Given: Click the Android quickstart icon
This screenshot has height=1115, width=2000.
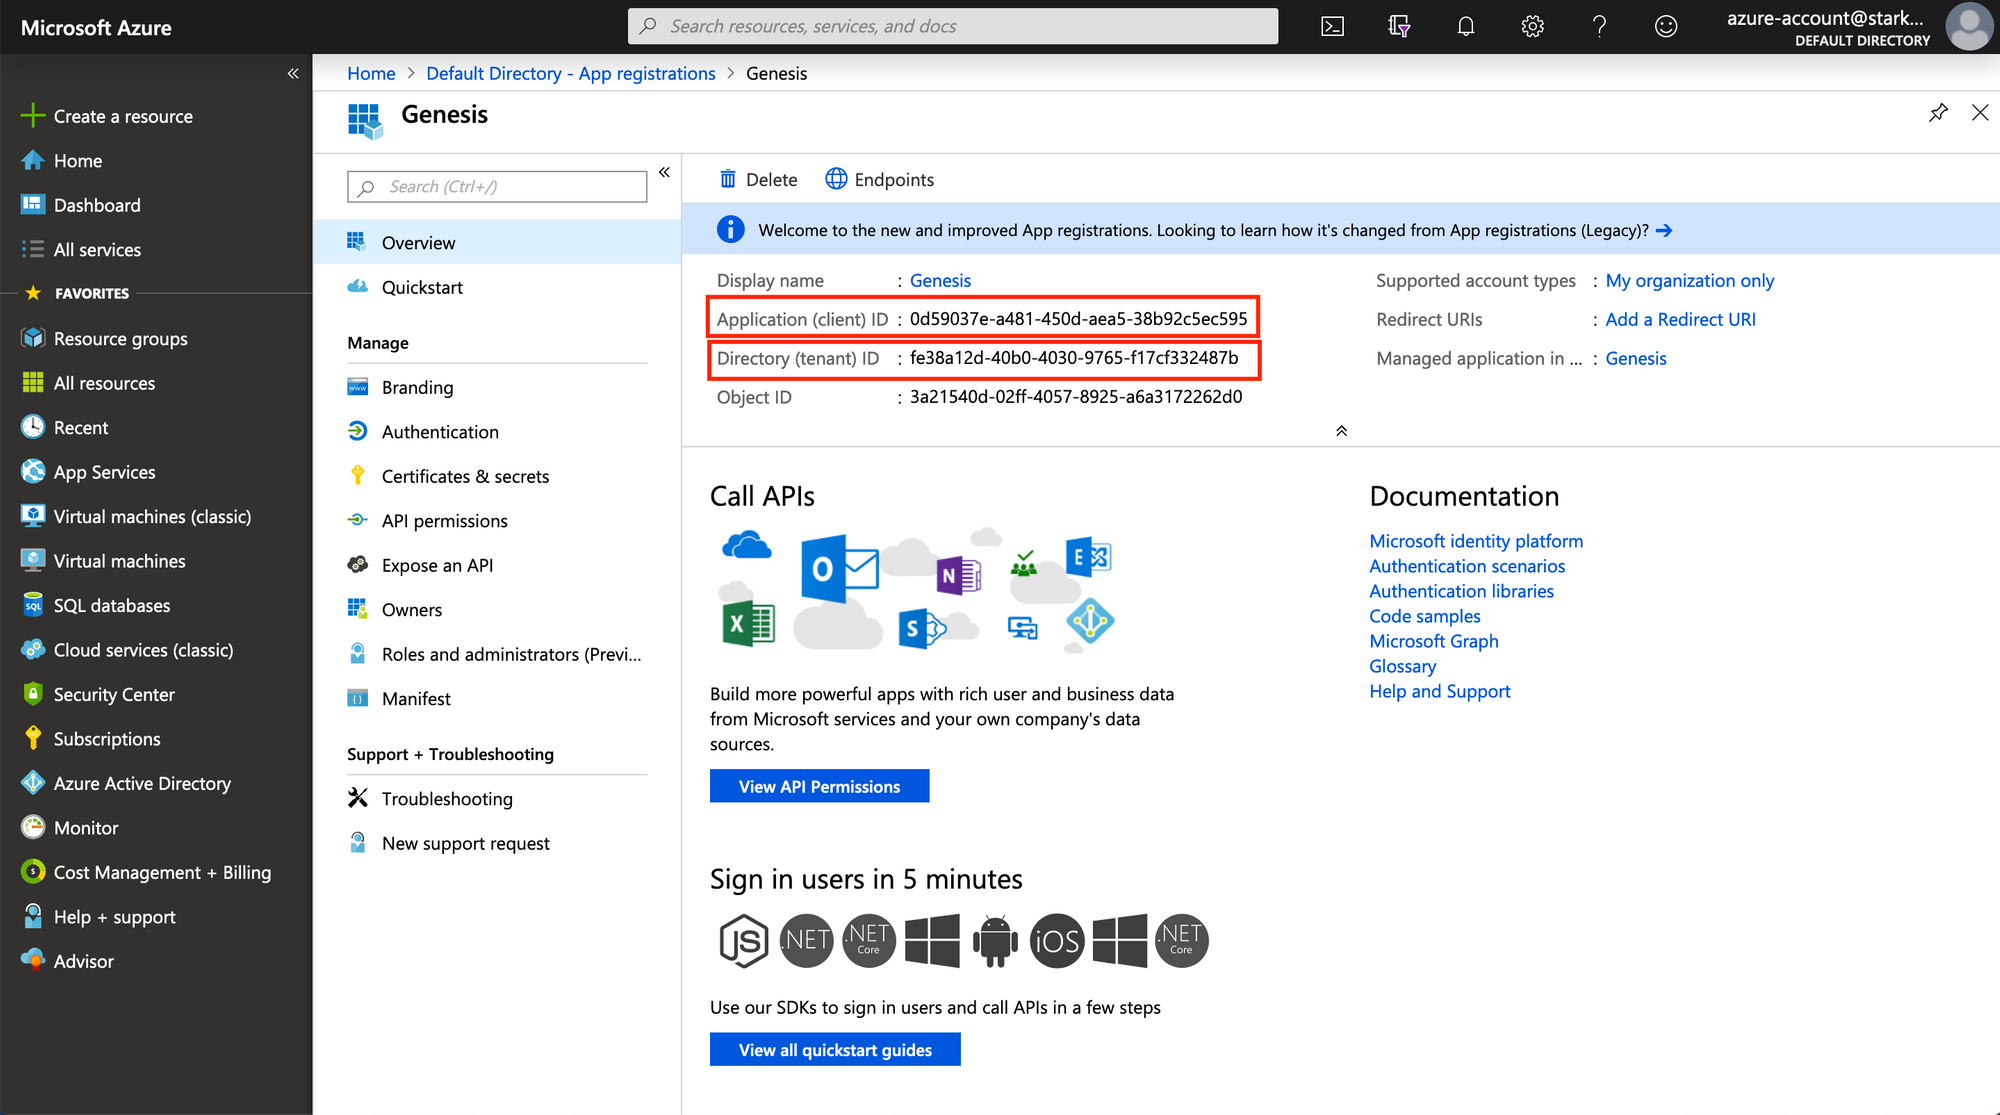Looking at the screenshot, I should pyautogui.click(x=994, y=940).
